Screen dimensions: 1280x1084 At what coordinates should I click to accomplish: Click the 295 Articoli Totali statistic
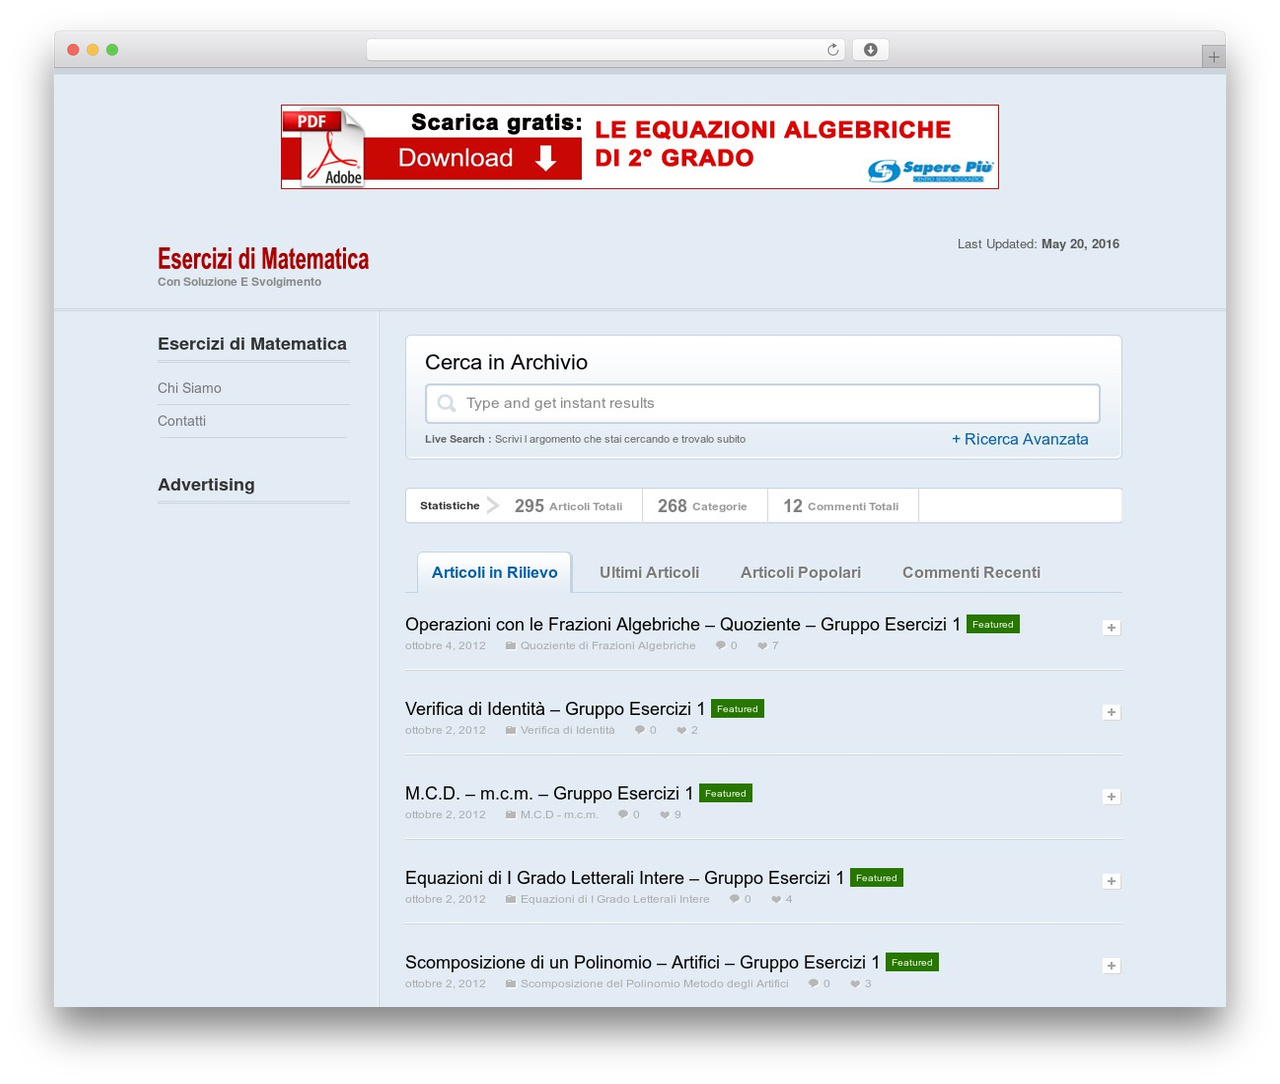pyautogui.click(x=568, y=506)
